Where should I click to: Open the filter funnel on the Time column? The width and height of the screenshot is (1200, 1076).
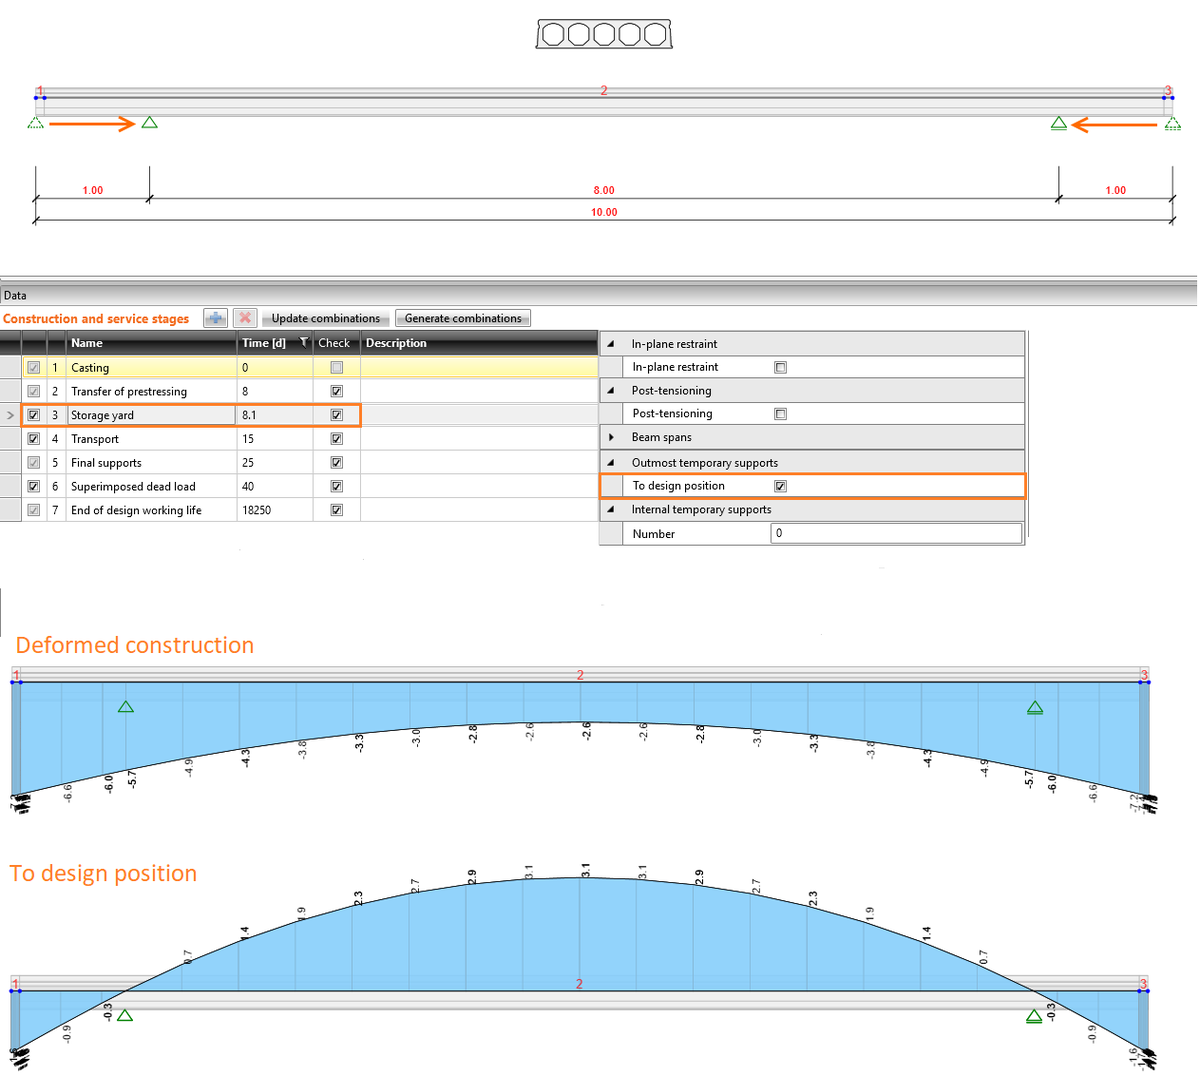(x=304, y=343)
